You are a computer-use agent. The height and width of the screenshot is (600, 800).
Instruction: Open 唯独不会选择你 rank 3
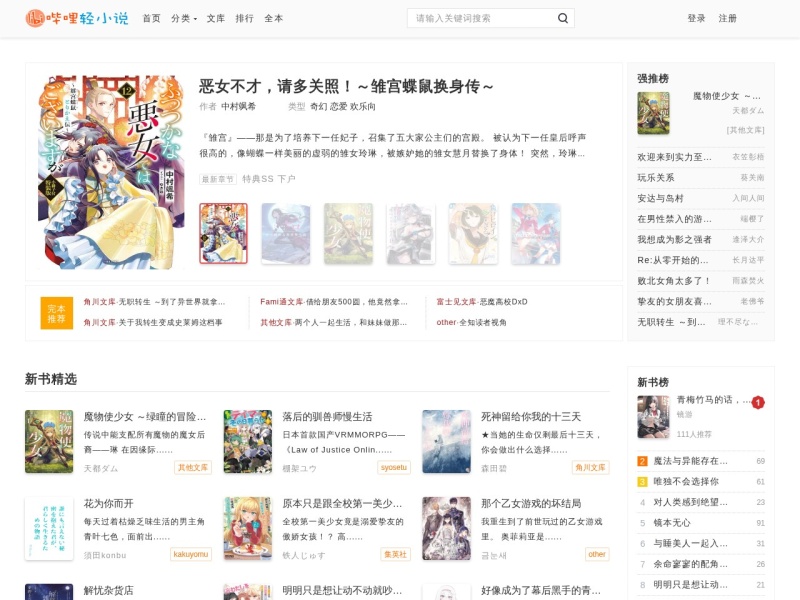pyautogui.click(x=686, y=482)
